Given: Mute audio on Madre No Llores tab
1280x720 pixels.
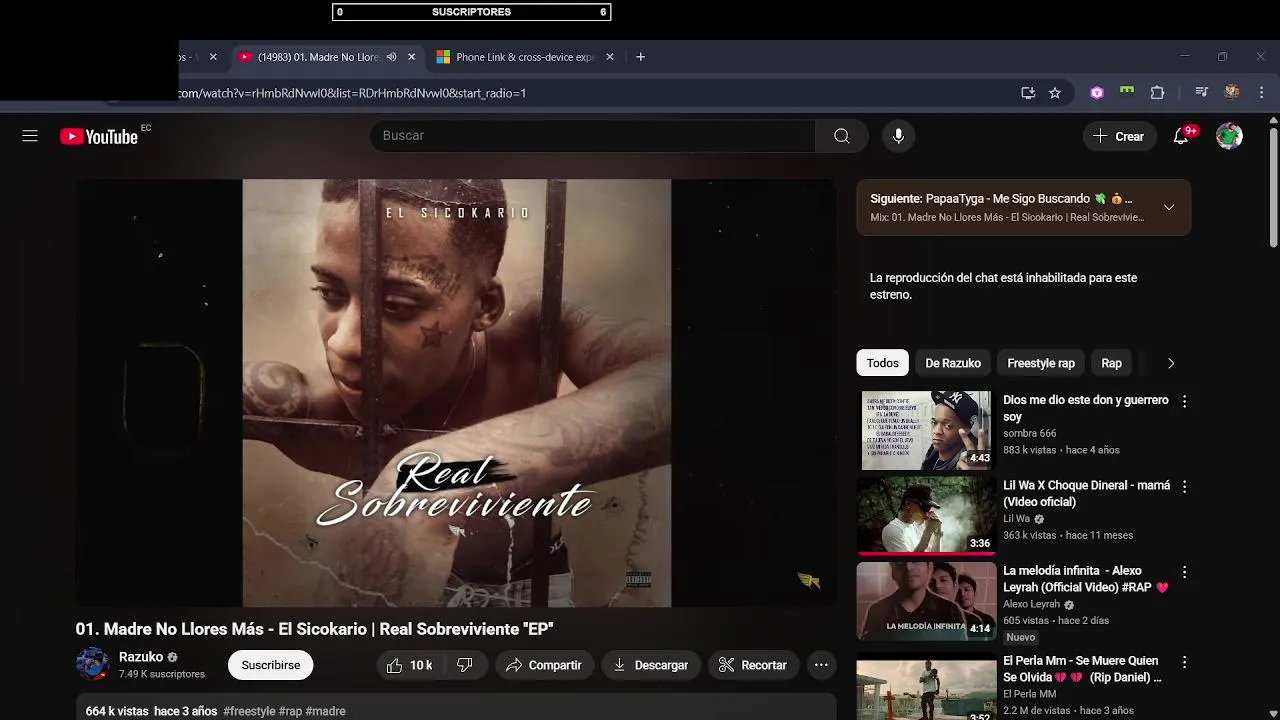Looking at the screenshot, I should (x=391, y=57).
